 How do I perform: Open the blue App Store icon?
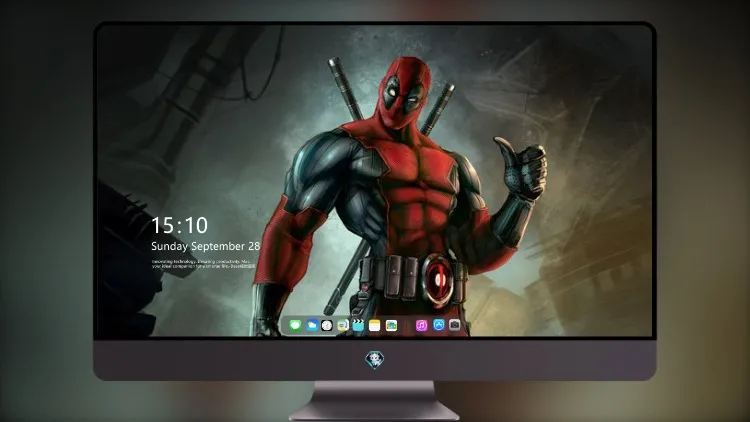click(x=439, y=325)
